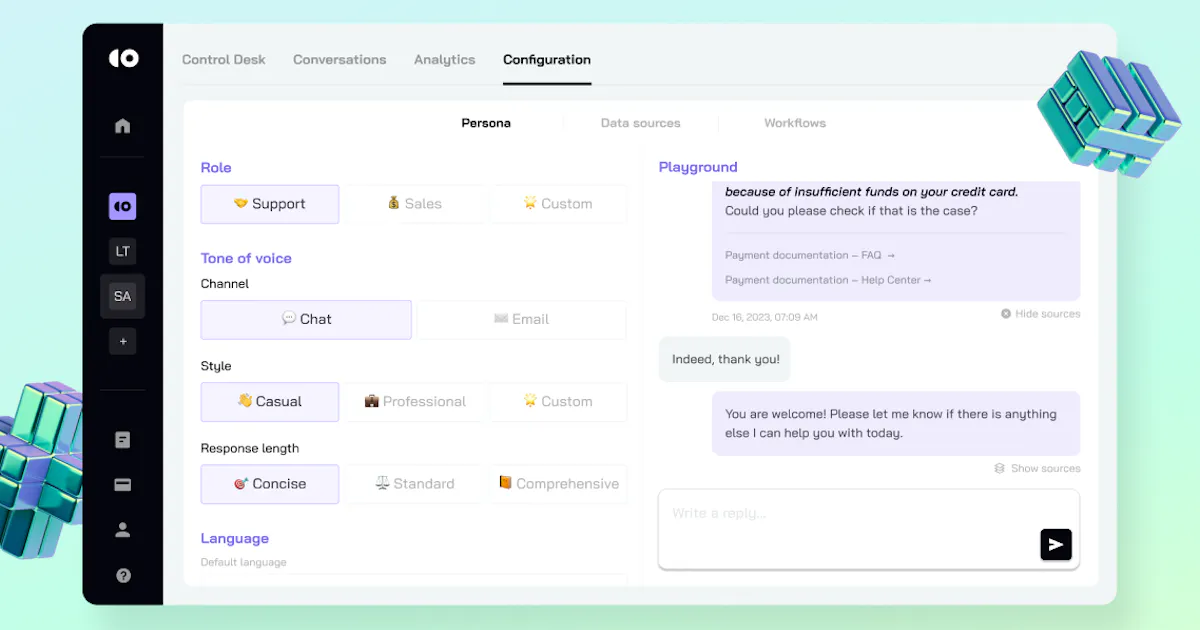The height and width of the screenshot is (630, 1200).
Task: Switch to the SA workspace
Action: click(123, 296)
